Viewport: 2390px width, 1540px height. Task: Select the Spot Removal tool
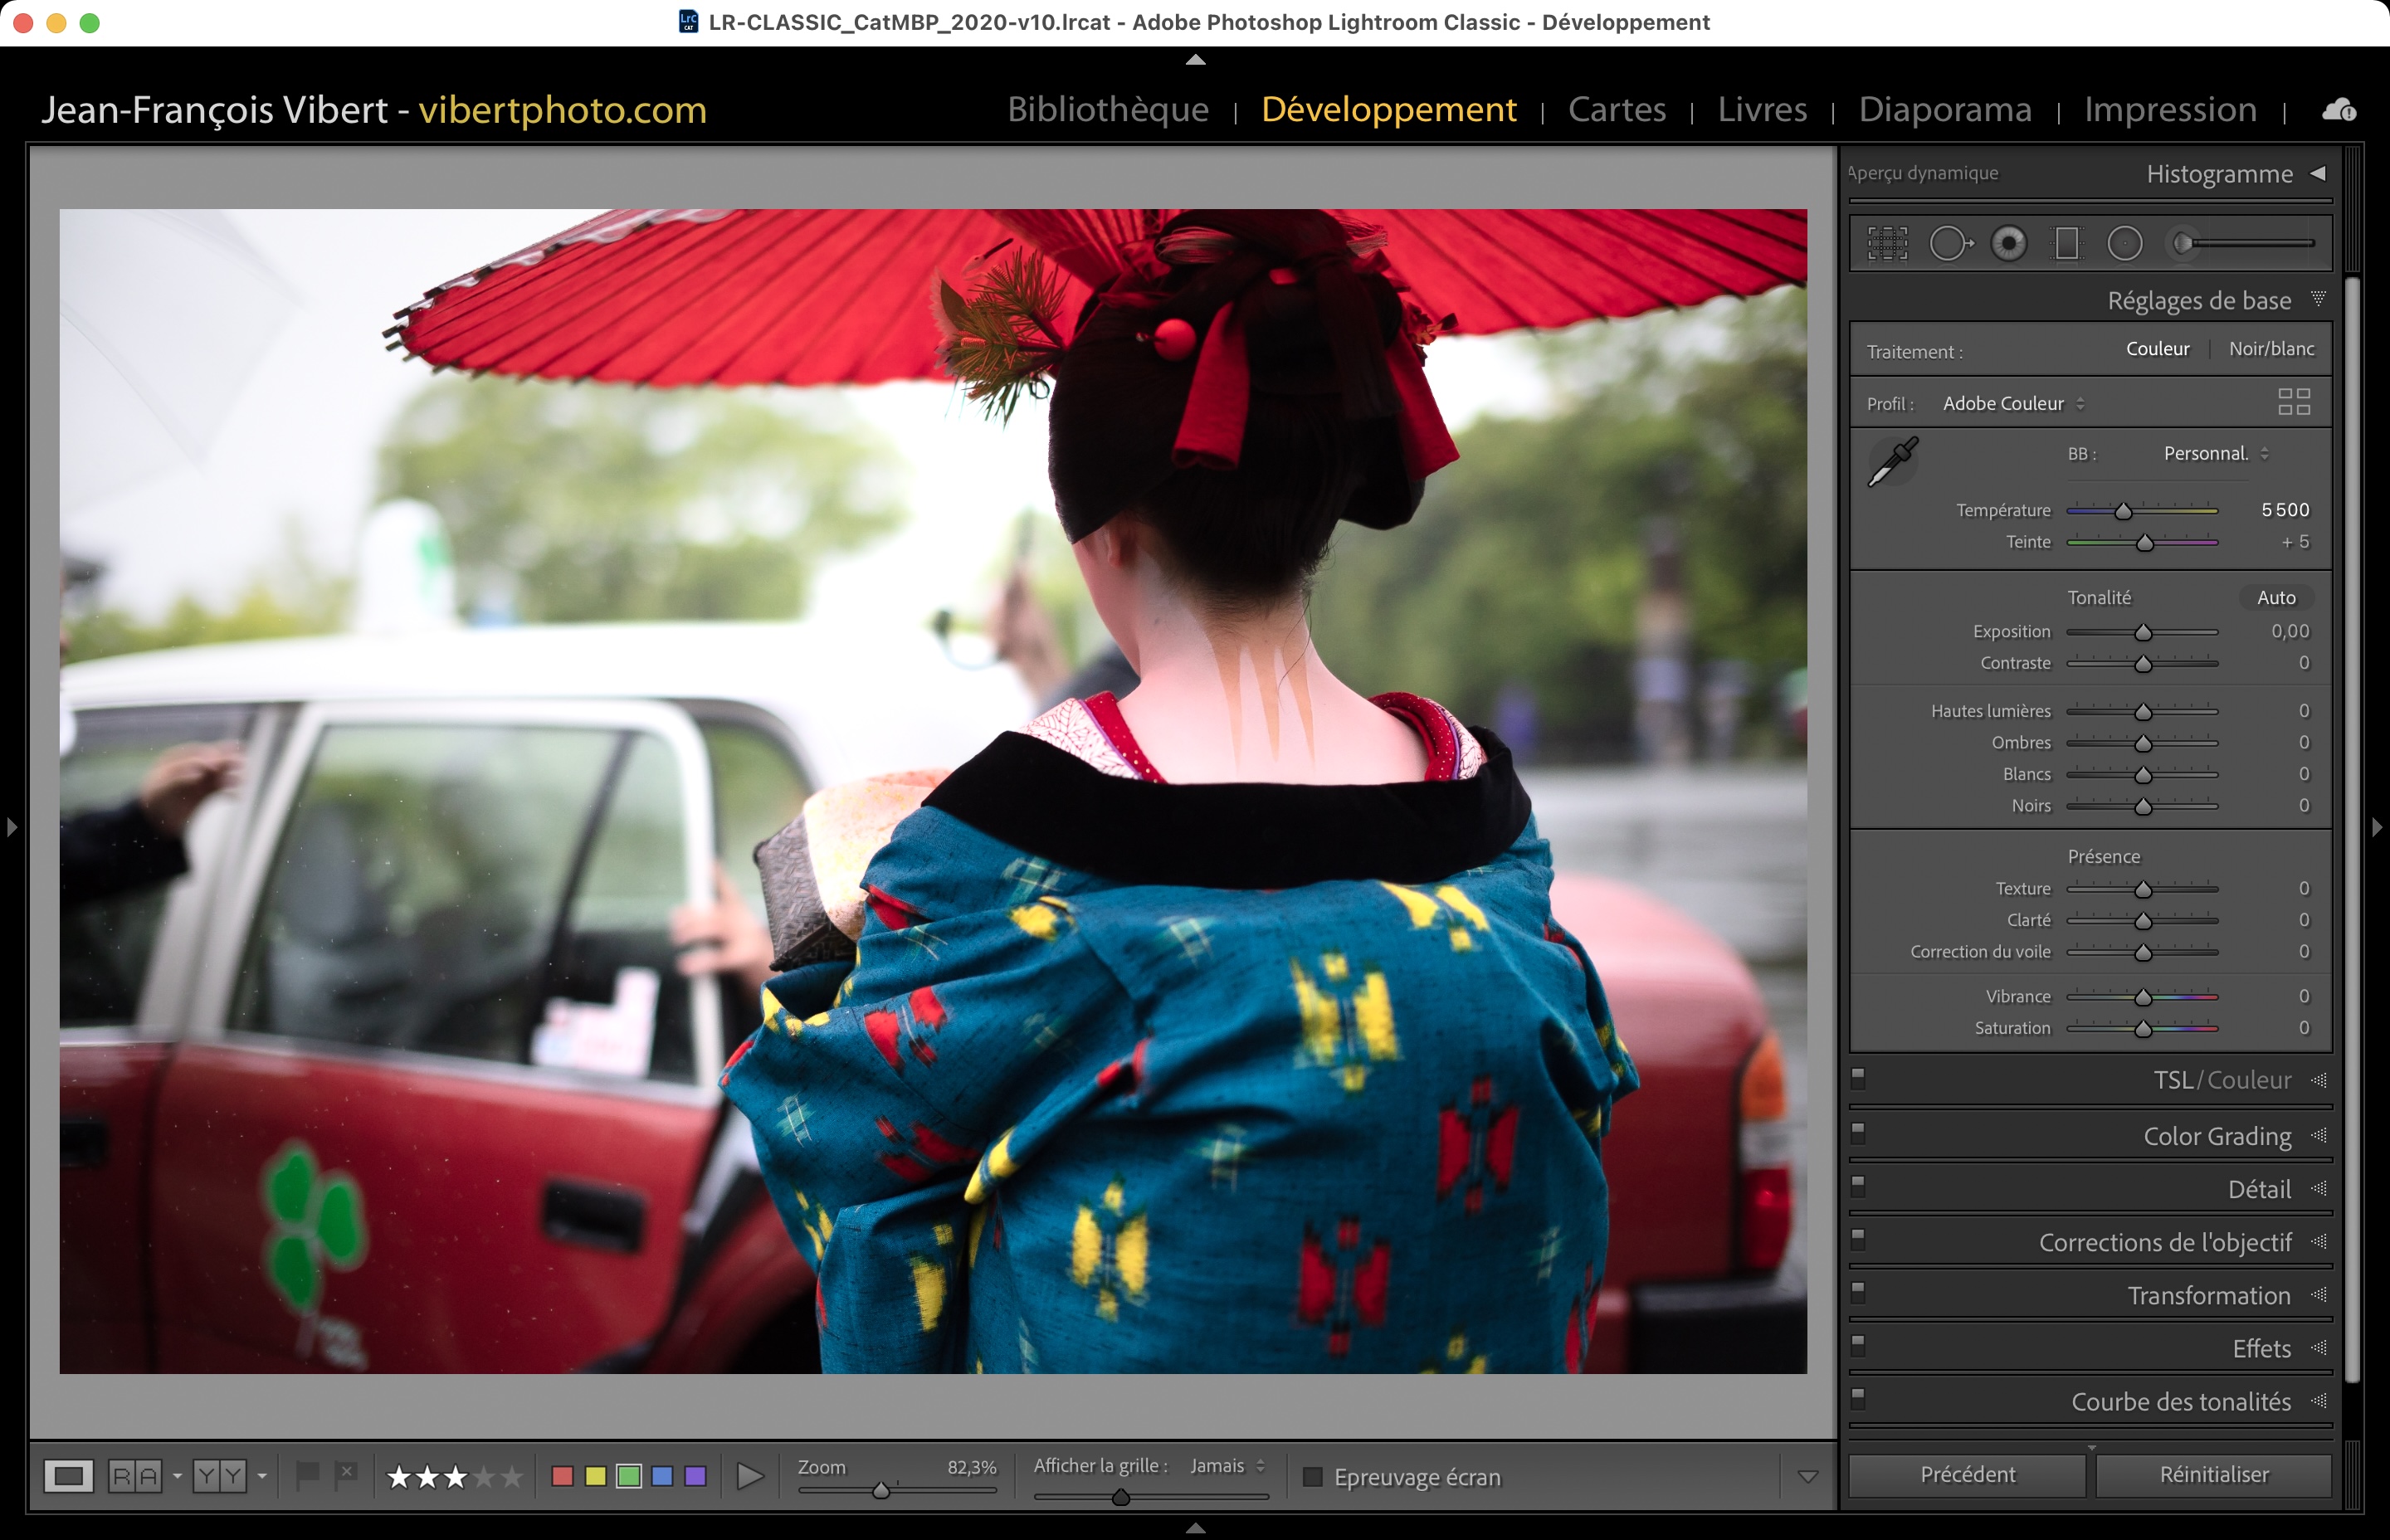click(1948, 243)
